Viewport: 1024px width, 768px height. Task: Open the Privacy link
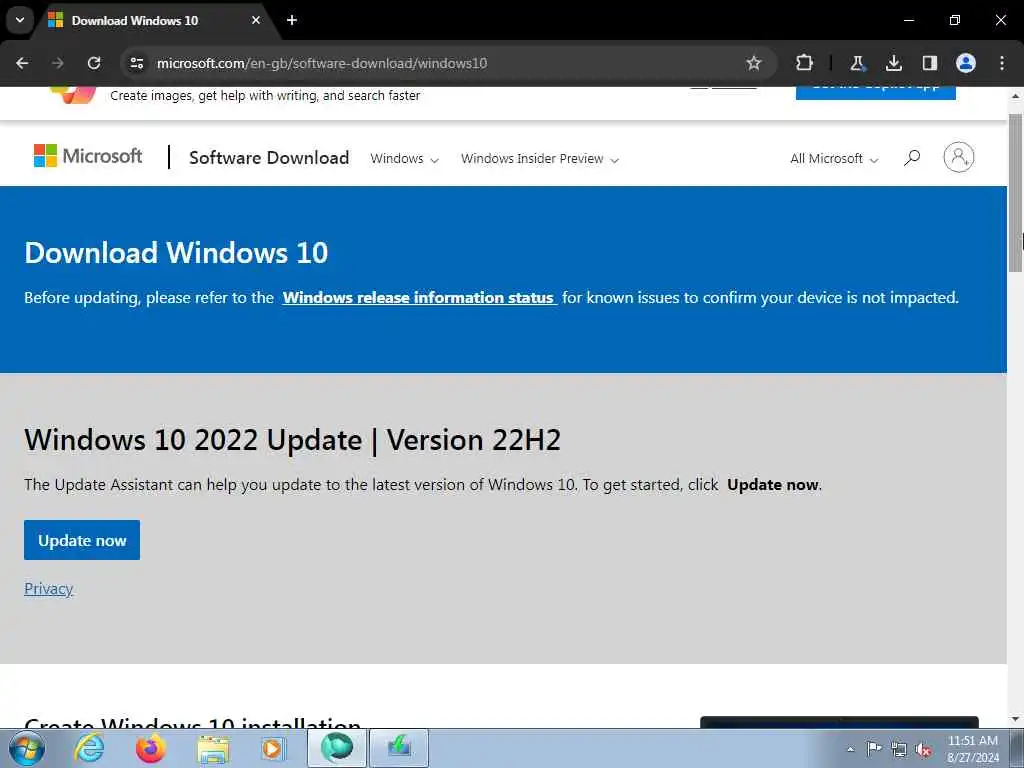[48, 588]
